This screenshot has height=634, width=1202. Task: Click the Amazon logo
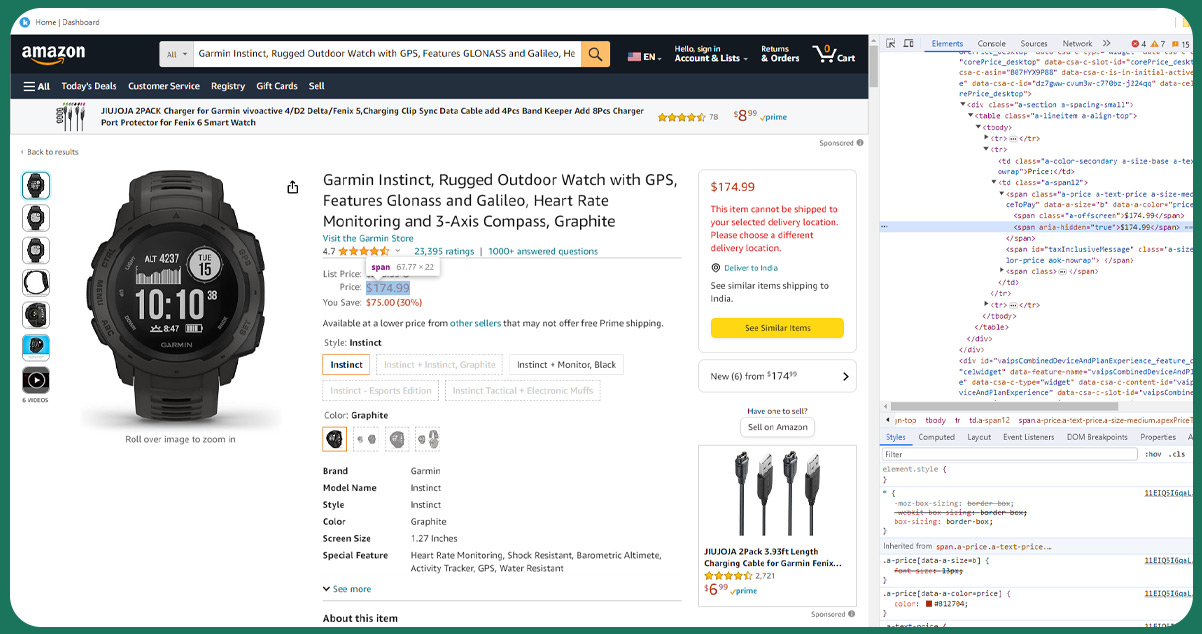coord(52,55)
